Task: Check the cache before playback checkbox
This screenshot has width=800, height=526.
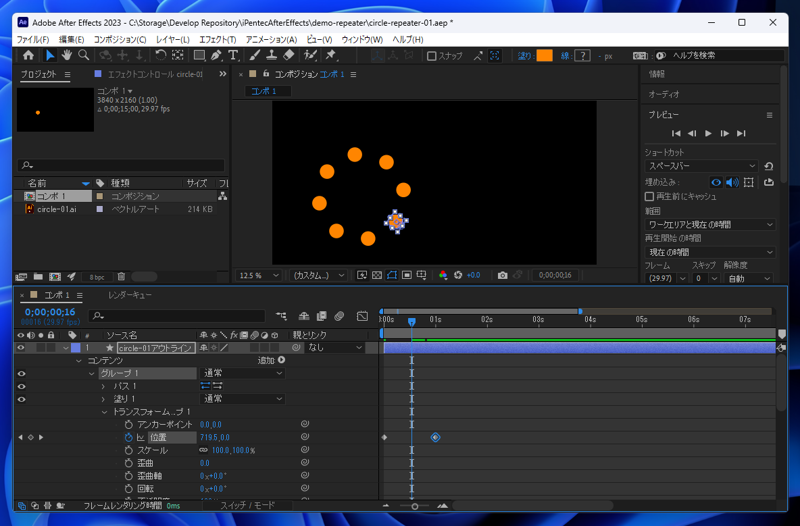Action: 650,197
